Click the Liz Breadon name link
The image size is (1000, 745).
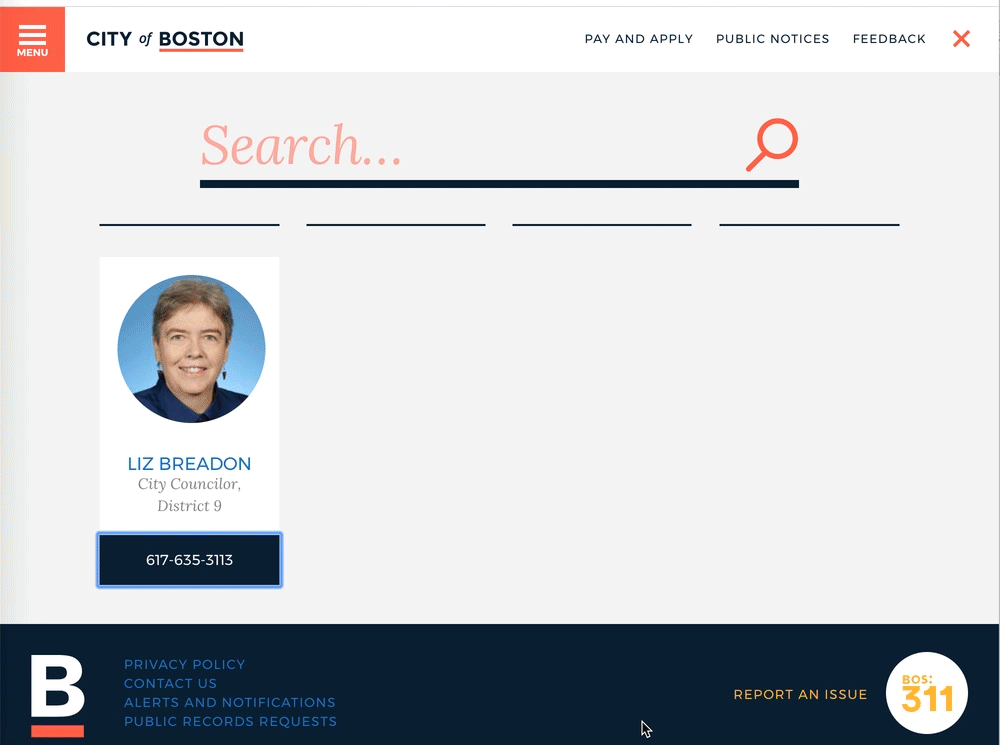click(189, 464)
